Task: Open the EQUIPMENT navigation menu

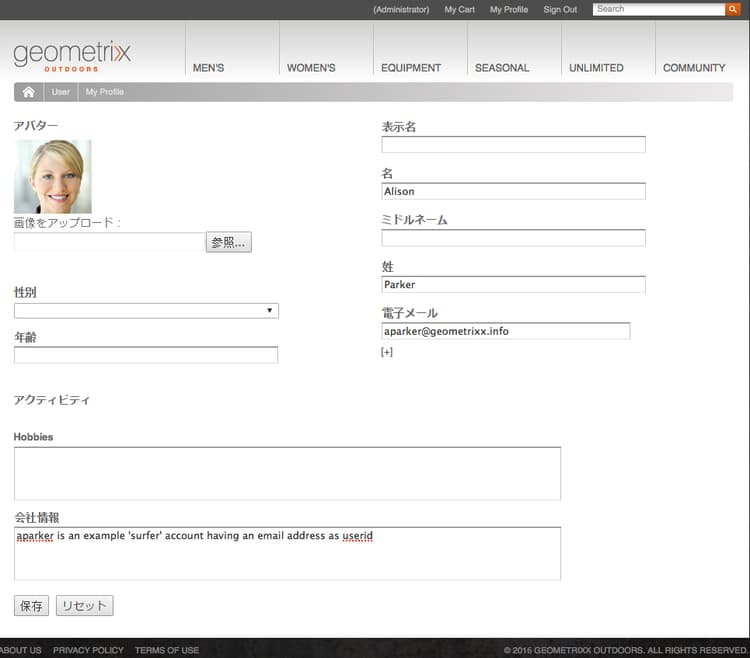Action: [411, 68]
